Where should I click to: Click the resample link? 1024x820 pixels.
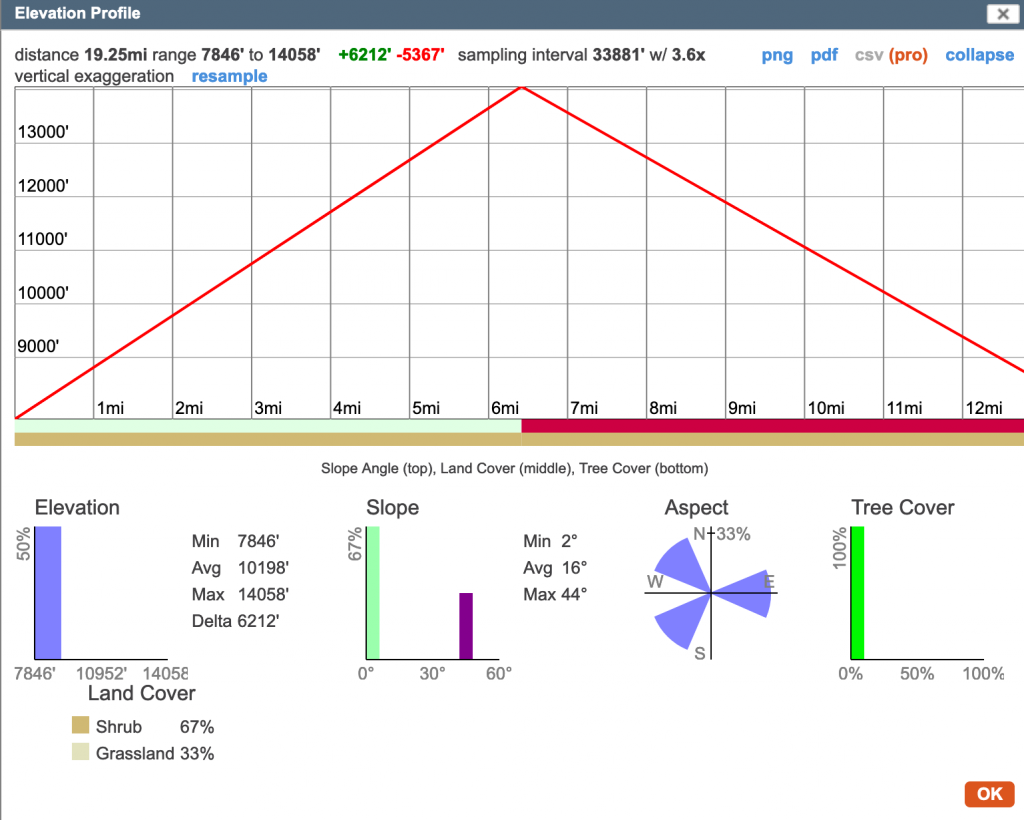tap(229, 76)
